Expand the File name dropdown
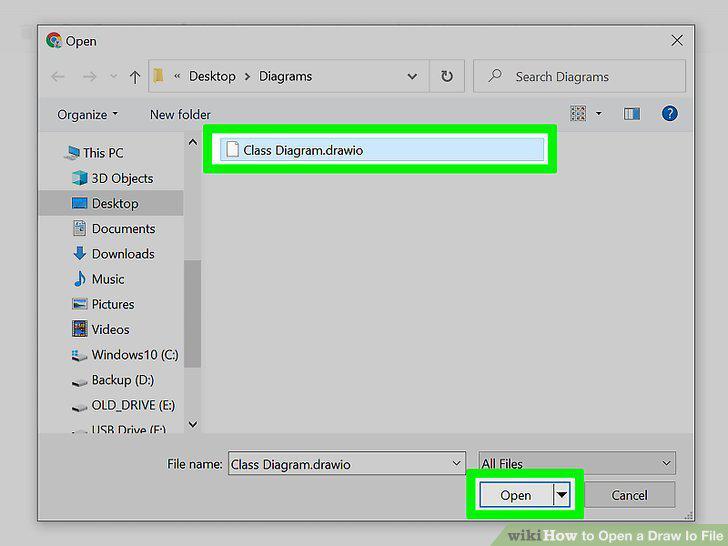 point(456,463)
